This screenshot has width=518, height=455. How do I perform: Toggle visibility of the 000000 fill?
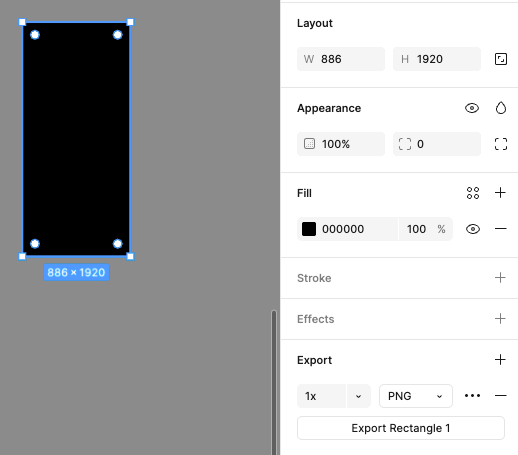click(473, 229)
